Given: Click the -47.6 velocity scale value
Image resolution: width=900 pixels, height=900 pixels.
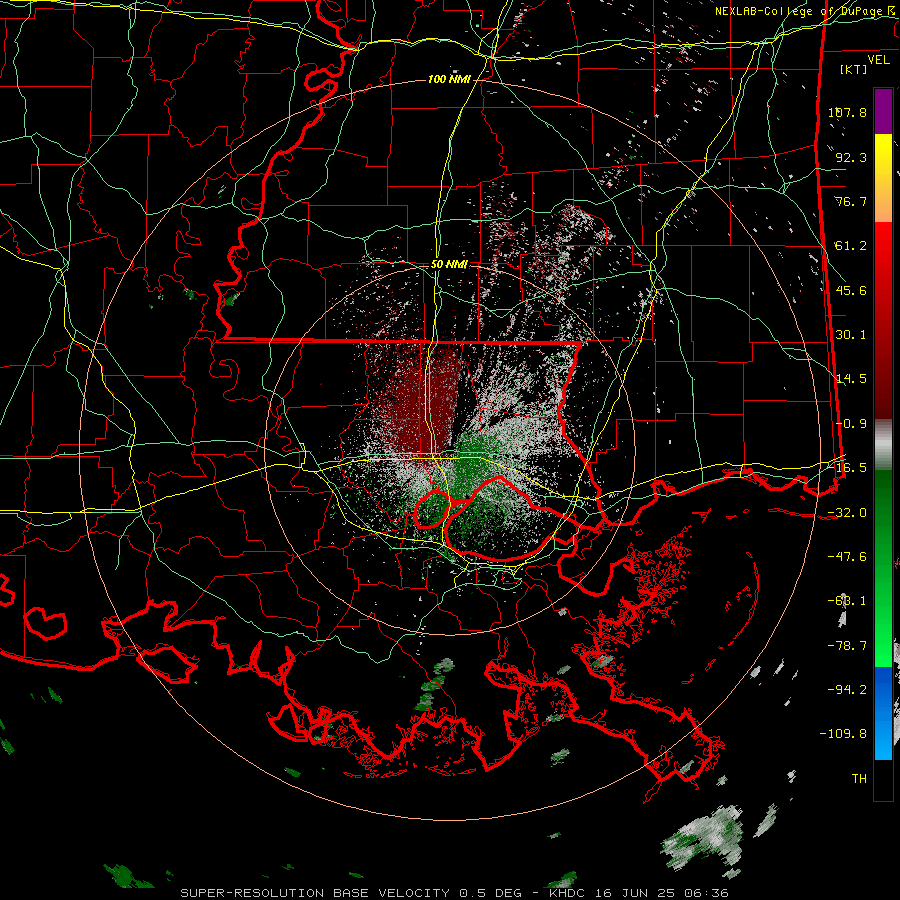Looking at the screenshot, I should [x=847, y=557].
